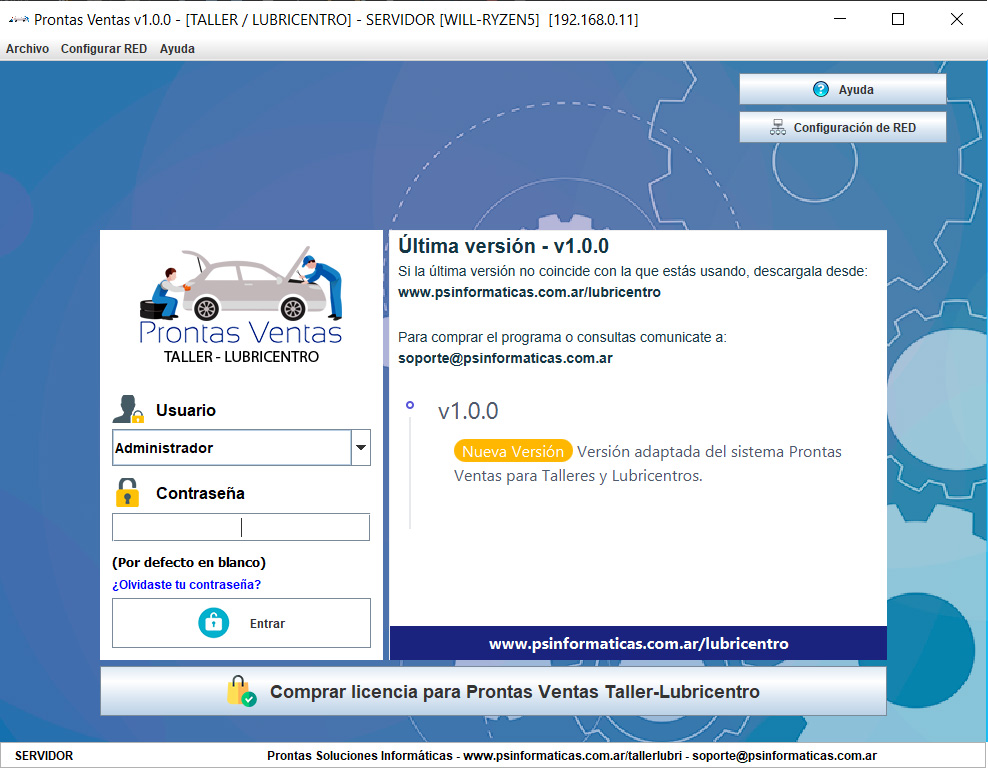
Task: Click the Nueva Versión orange badge
Action: (513, 451)
